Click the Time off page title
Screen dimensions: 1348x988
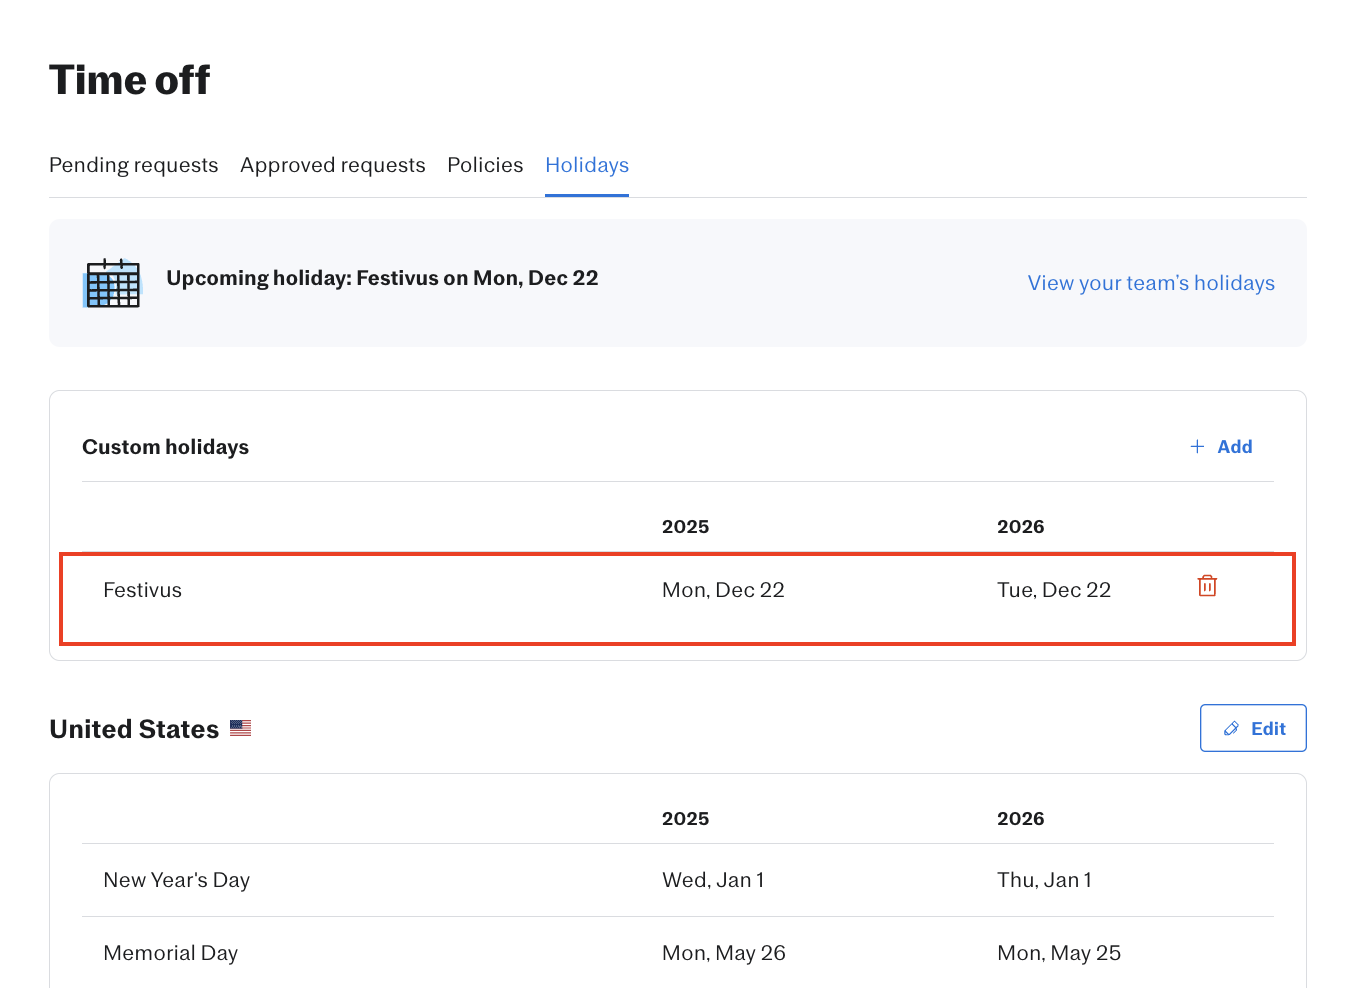point(130,80)
